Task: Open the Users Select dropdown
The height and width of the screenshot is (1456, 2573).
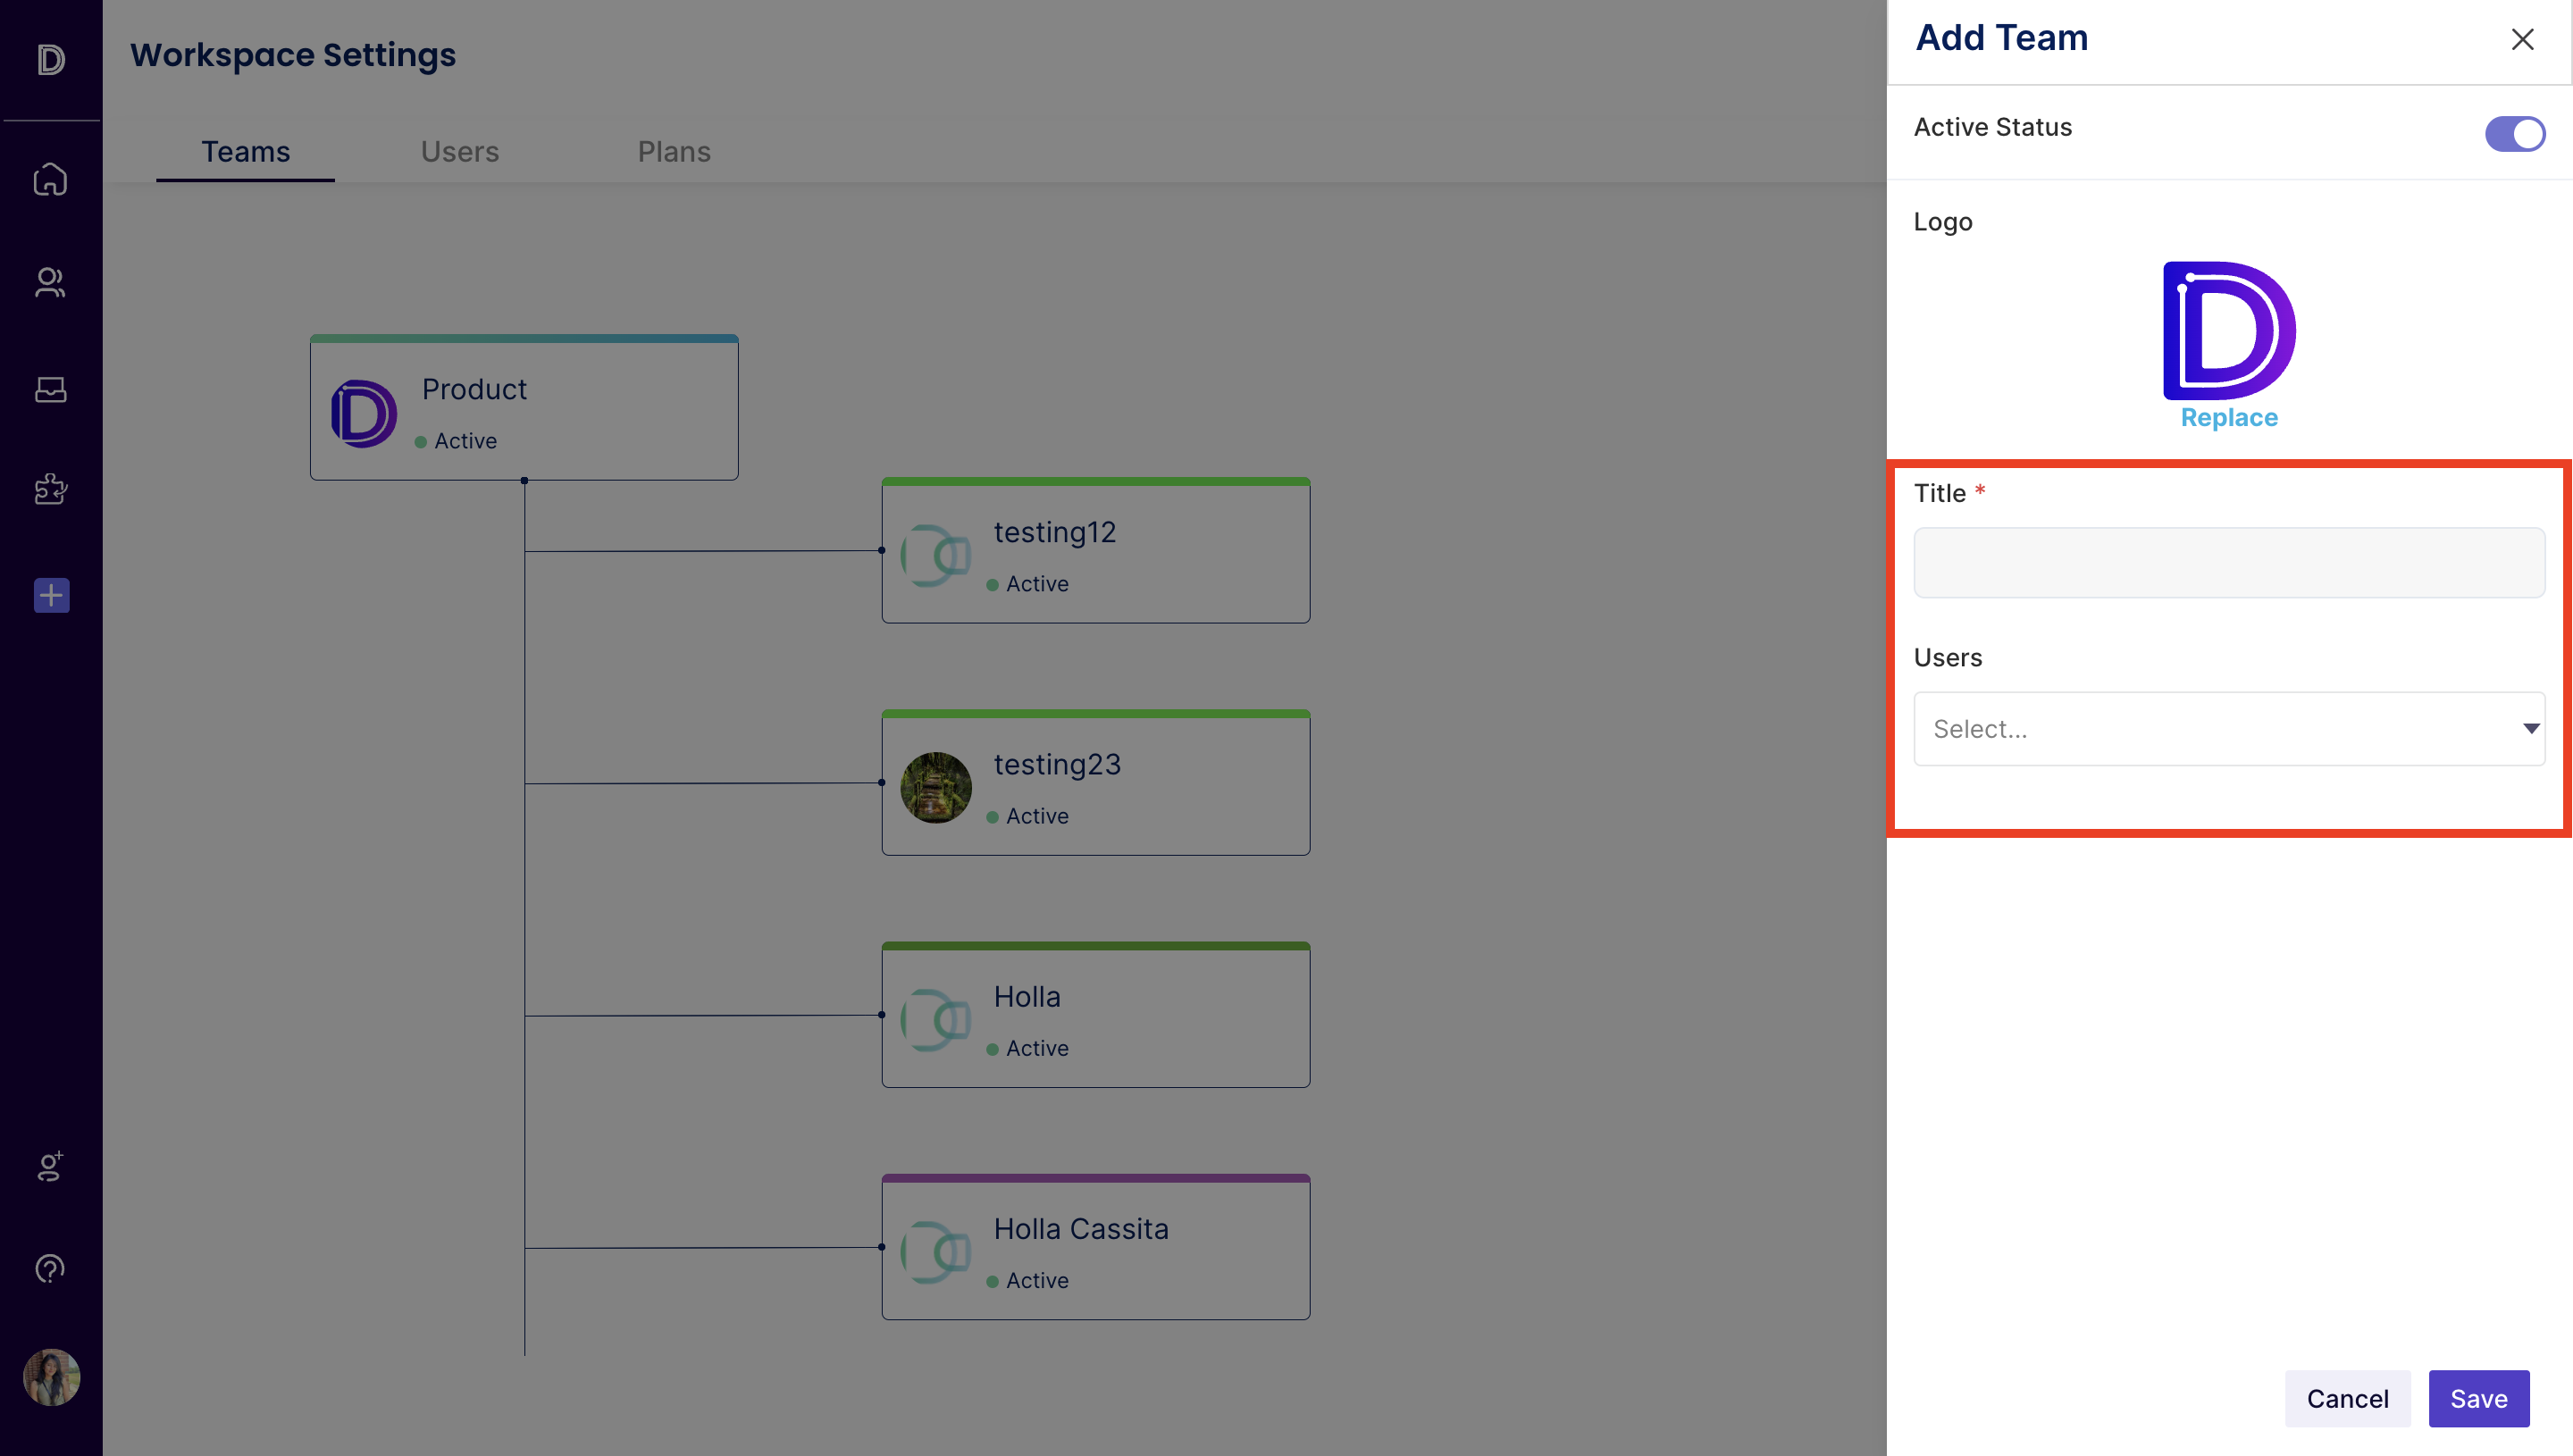Action: click(x=2229, y=728)
